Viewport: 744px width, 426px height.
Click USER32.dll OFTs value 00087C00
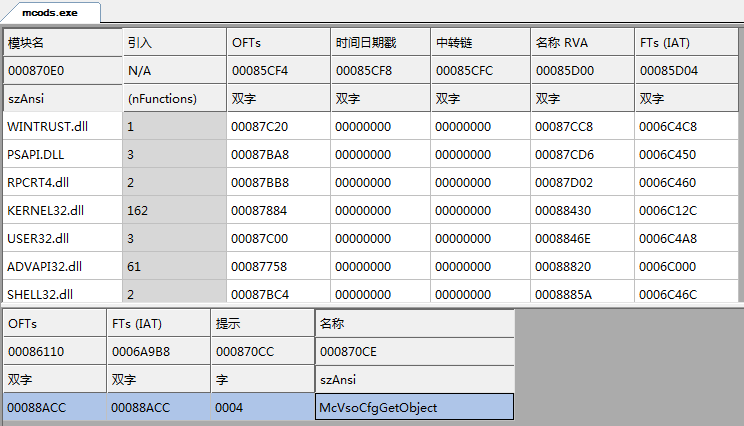tap(279, 239)
